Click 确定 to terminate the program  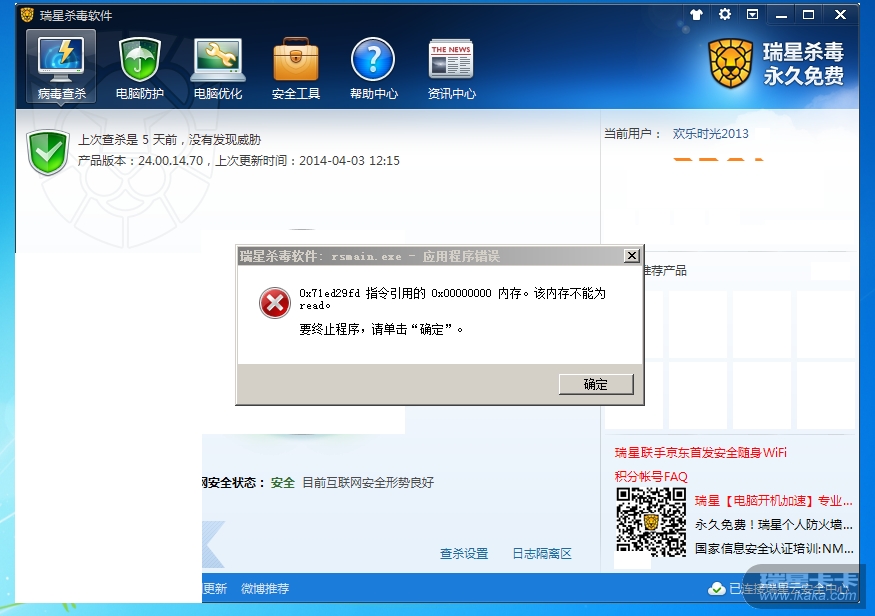tap(596, 384)
